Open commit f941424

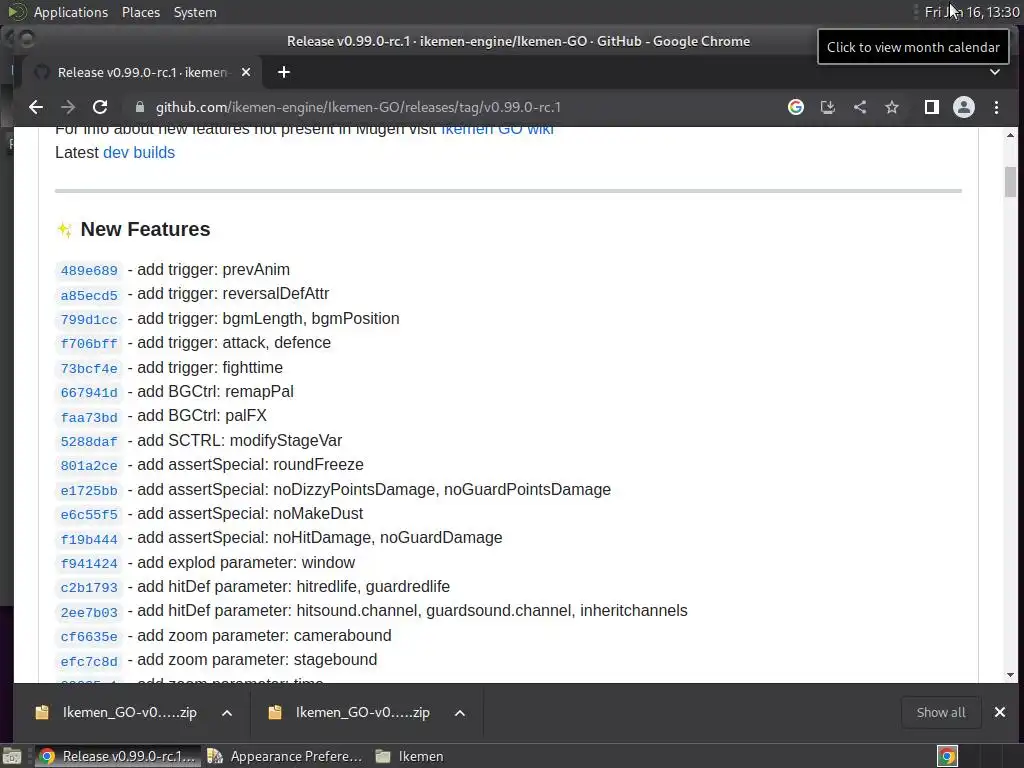coord(89,564)
